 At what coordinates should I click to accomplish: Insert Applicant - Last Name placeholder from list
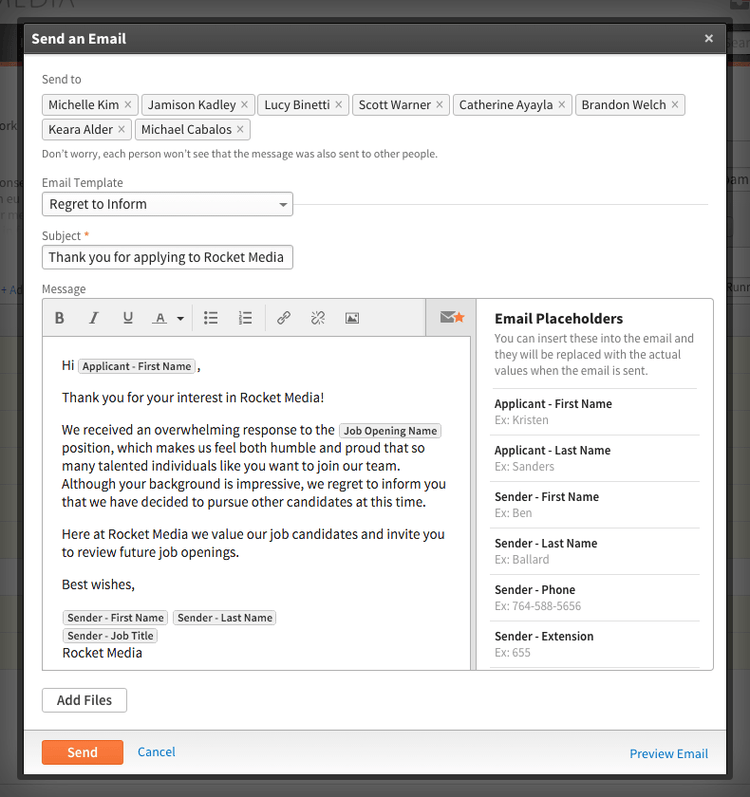(595, 458)
